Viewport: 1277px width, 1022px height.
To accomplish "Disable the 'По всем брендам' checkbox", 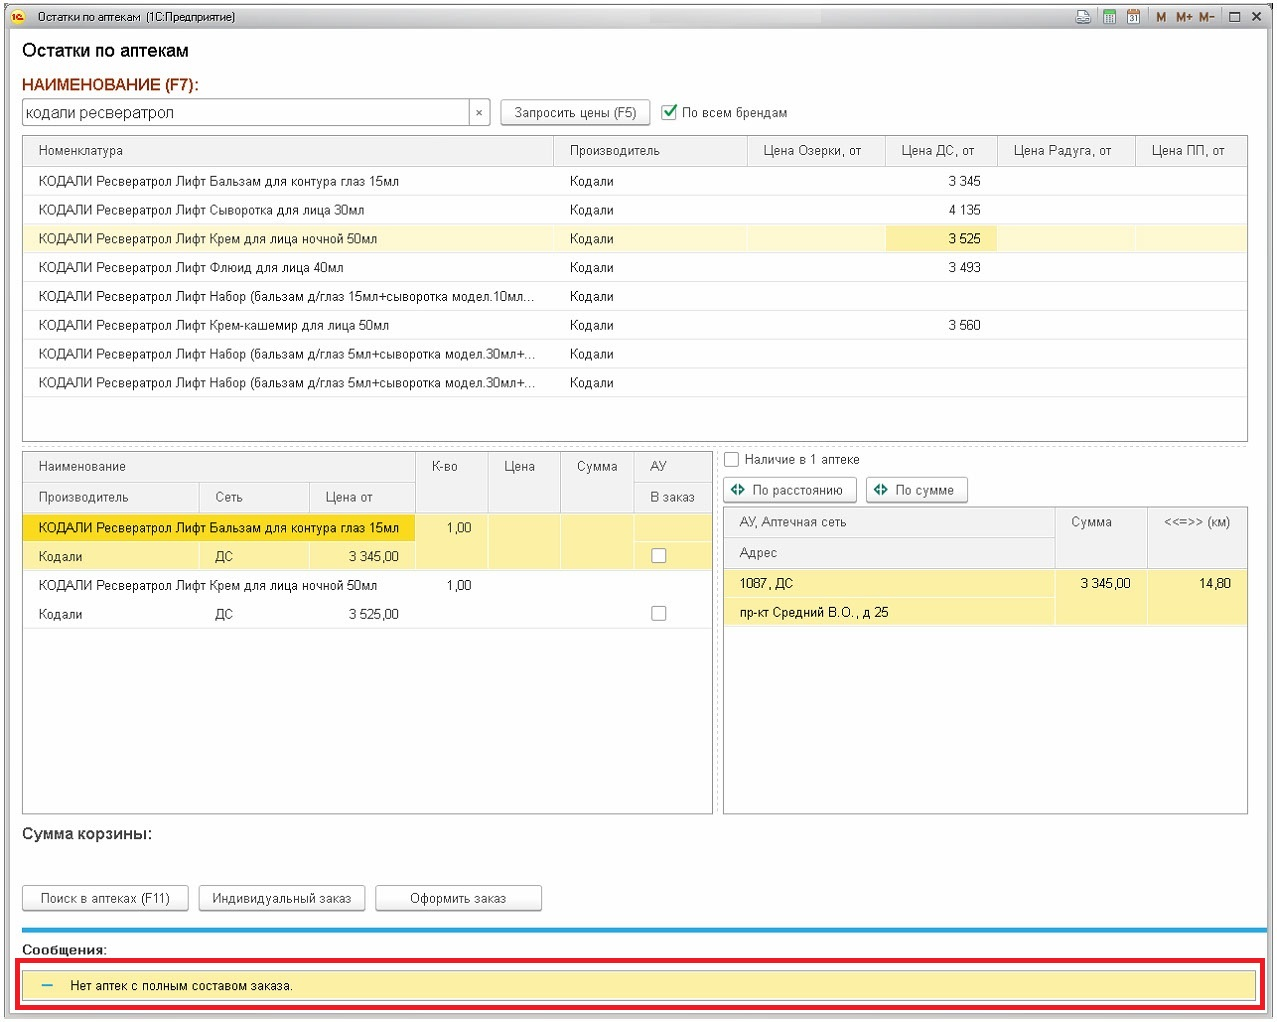I will 669,112.
